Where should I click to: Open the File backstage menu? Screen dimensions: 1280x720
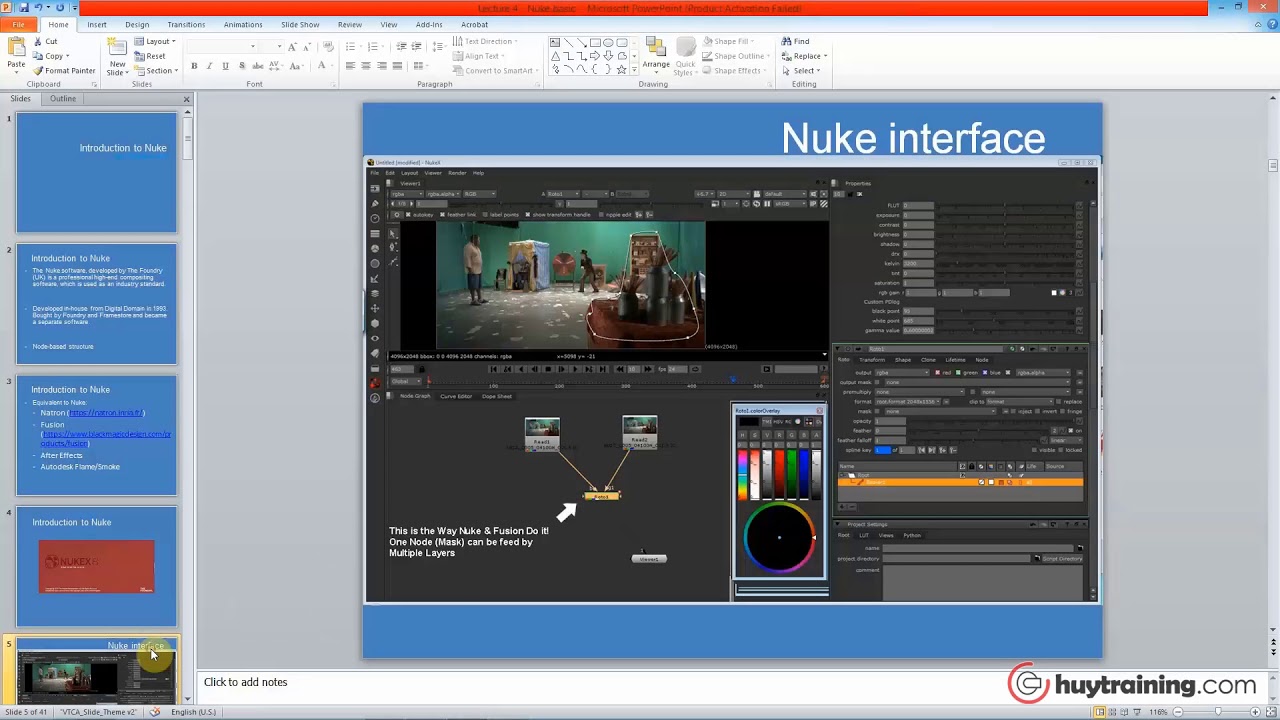18,24
